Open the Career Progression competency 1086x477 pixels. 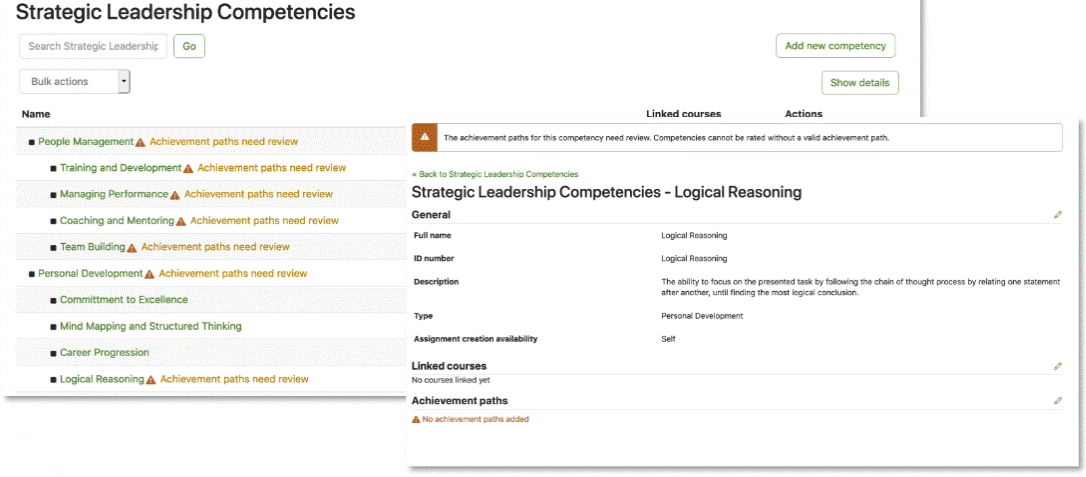point(105,352)
